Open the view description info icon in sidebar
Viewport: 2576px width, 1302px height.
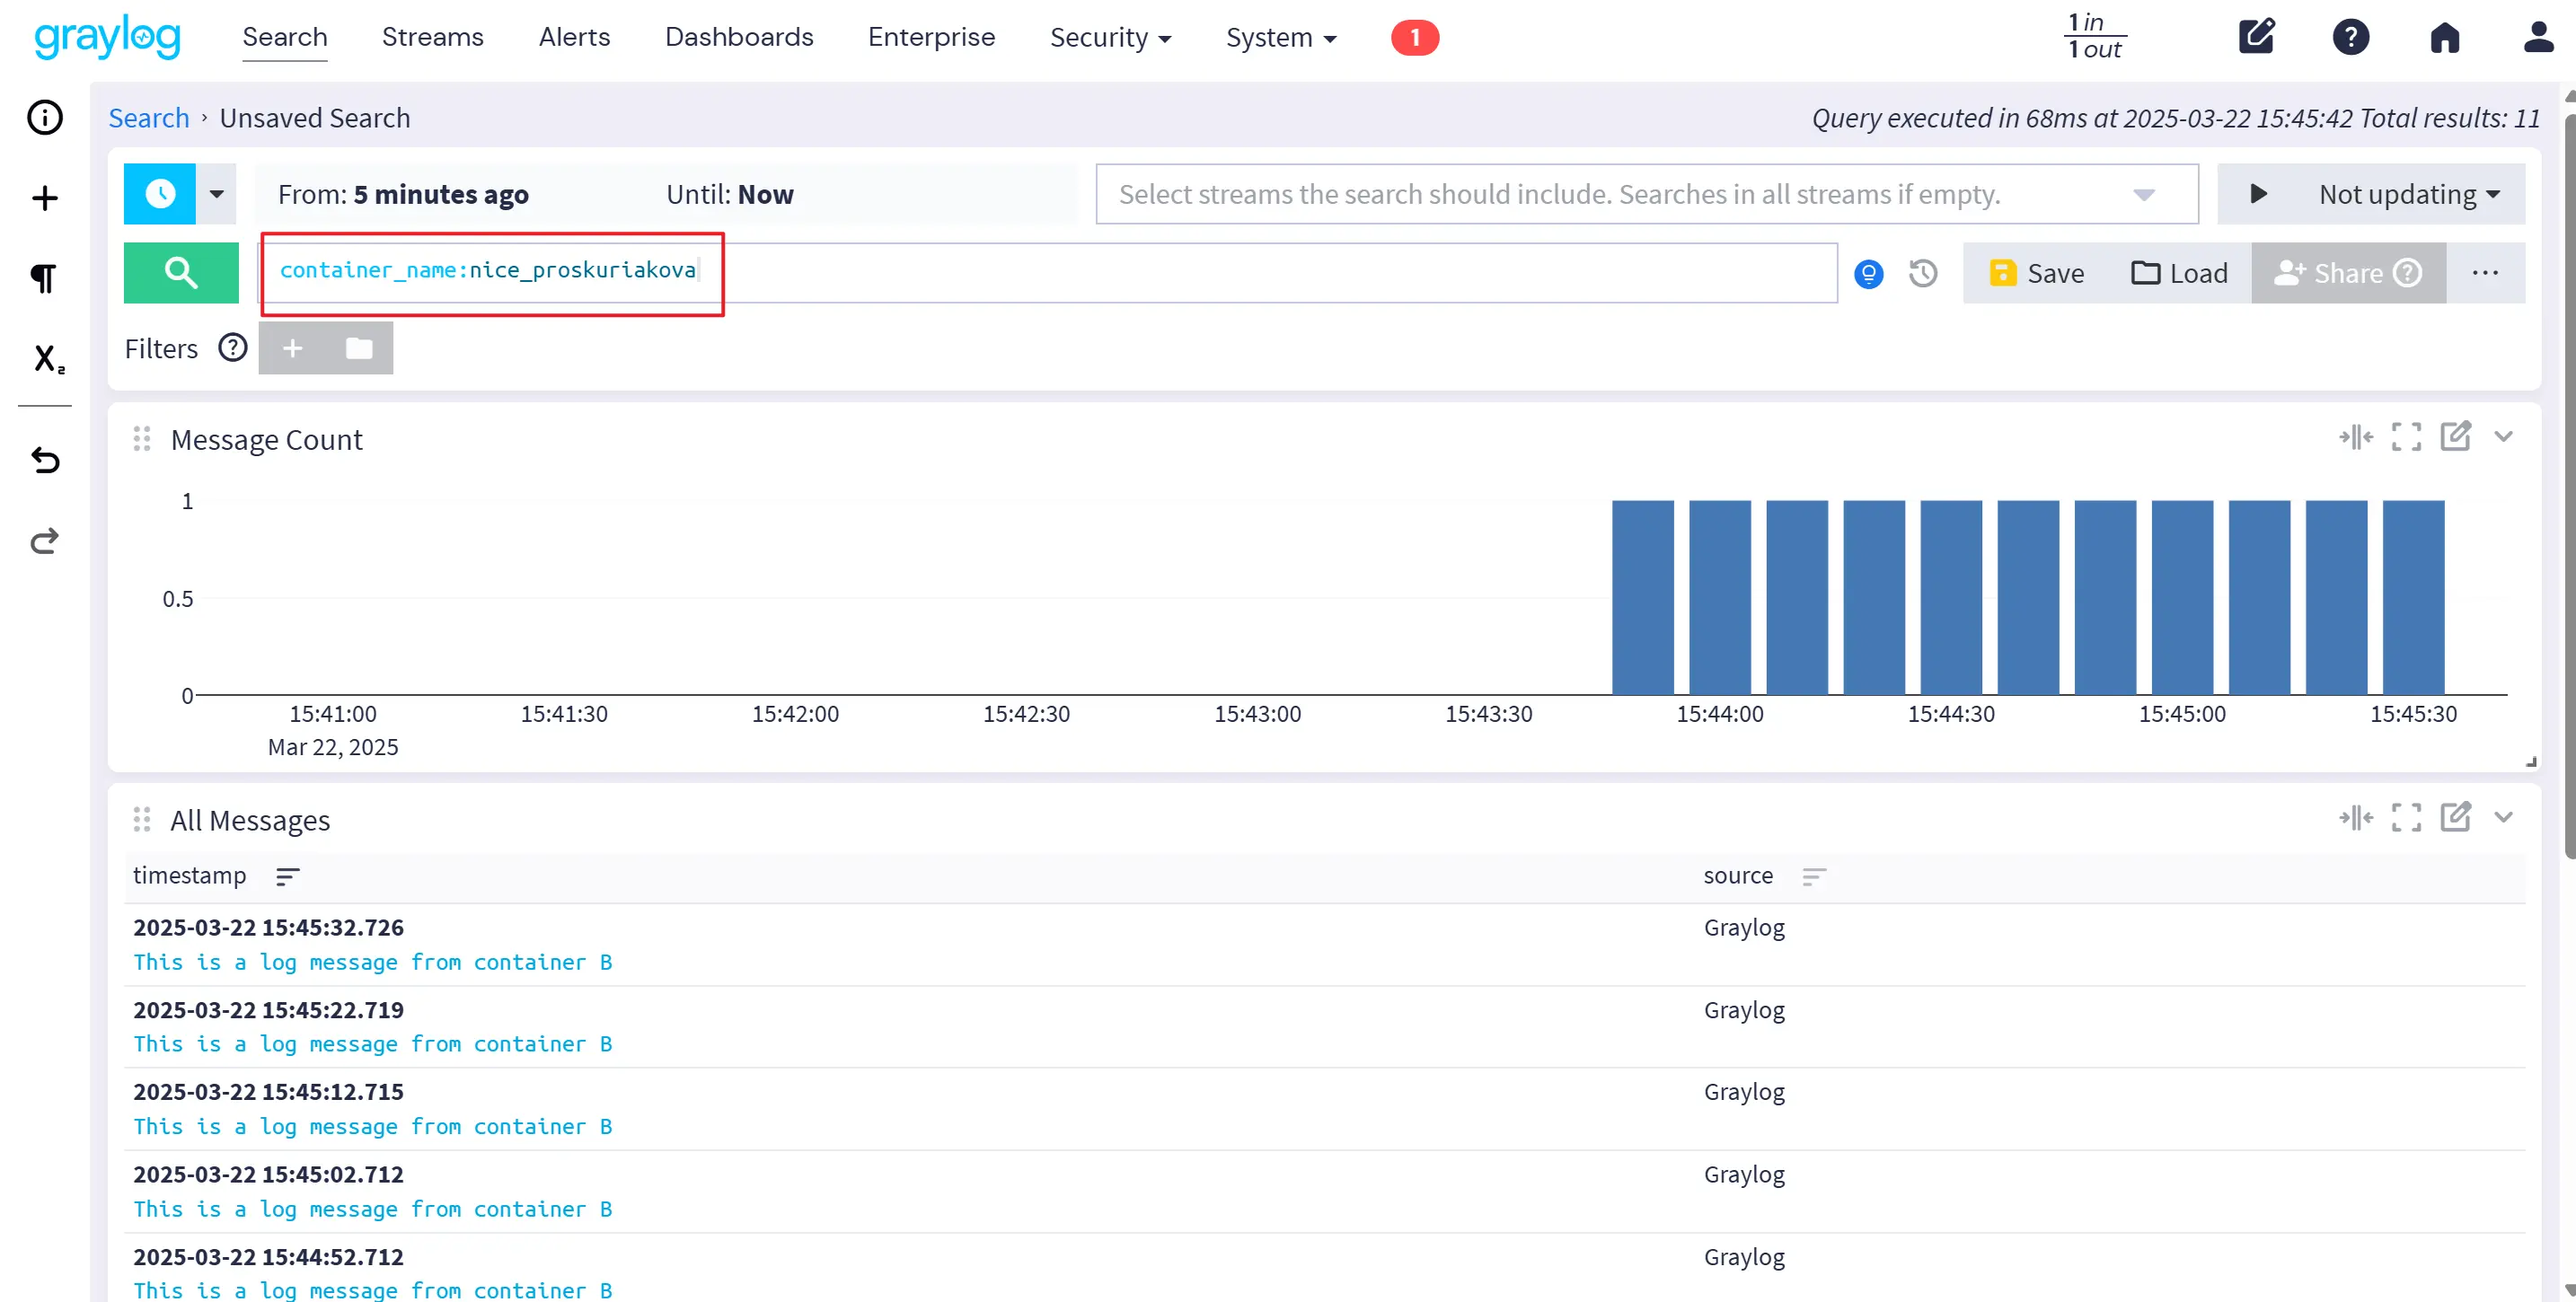coord(44,117)
